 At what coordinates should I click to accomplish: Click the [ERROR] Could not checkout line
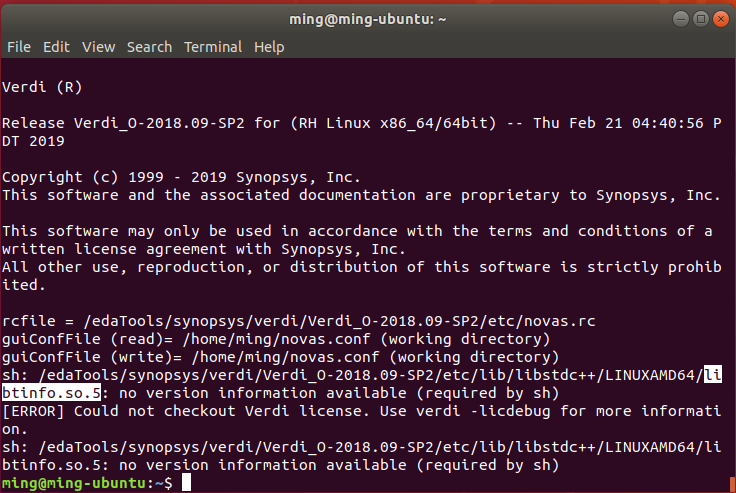click(x=361, y=411)
